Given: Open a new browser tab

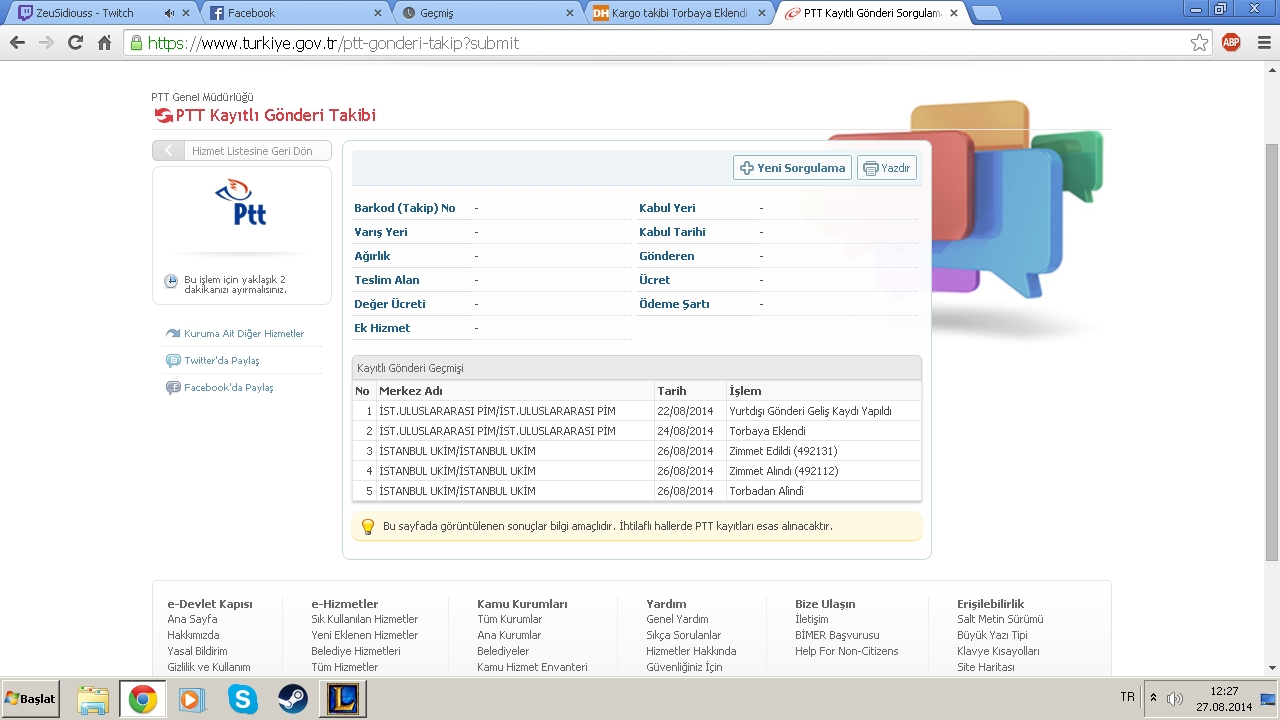Looking at the screenshot, I should click(986, 13).
